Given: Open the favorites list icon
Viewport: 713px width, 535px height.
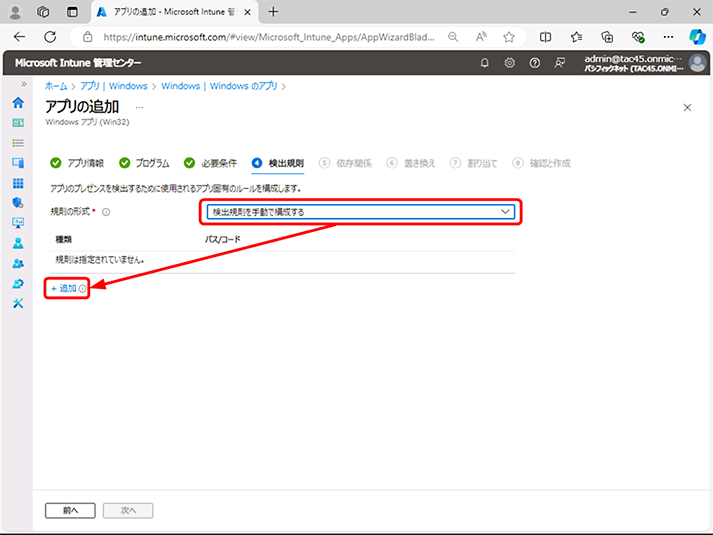Looking at the screenshot, I should (x=577, y=37).
